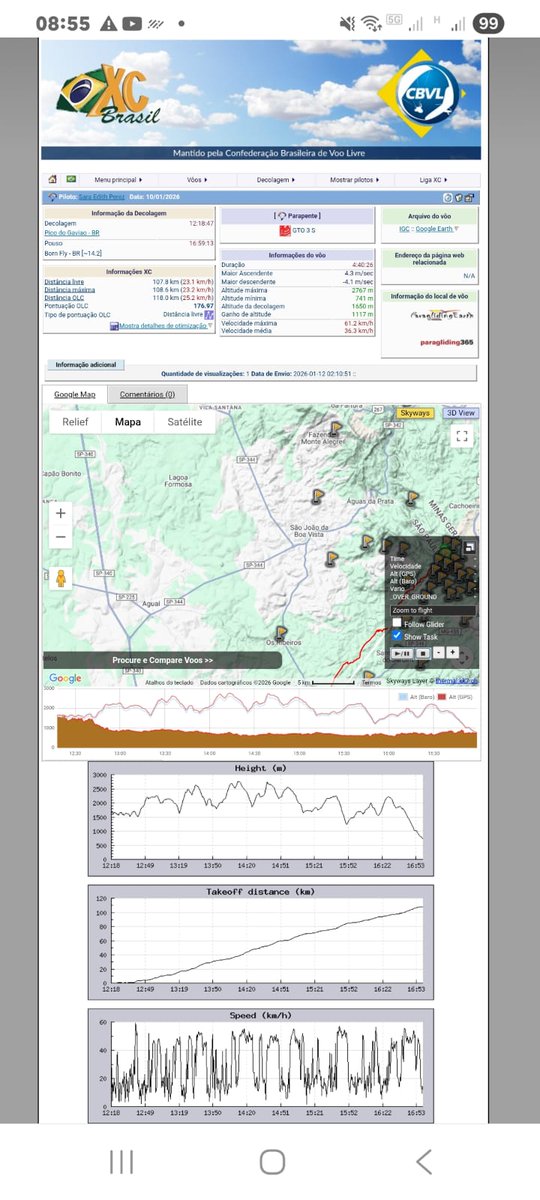Open the pilot name link

pos(102,198)
